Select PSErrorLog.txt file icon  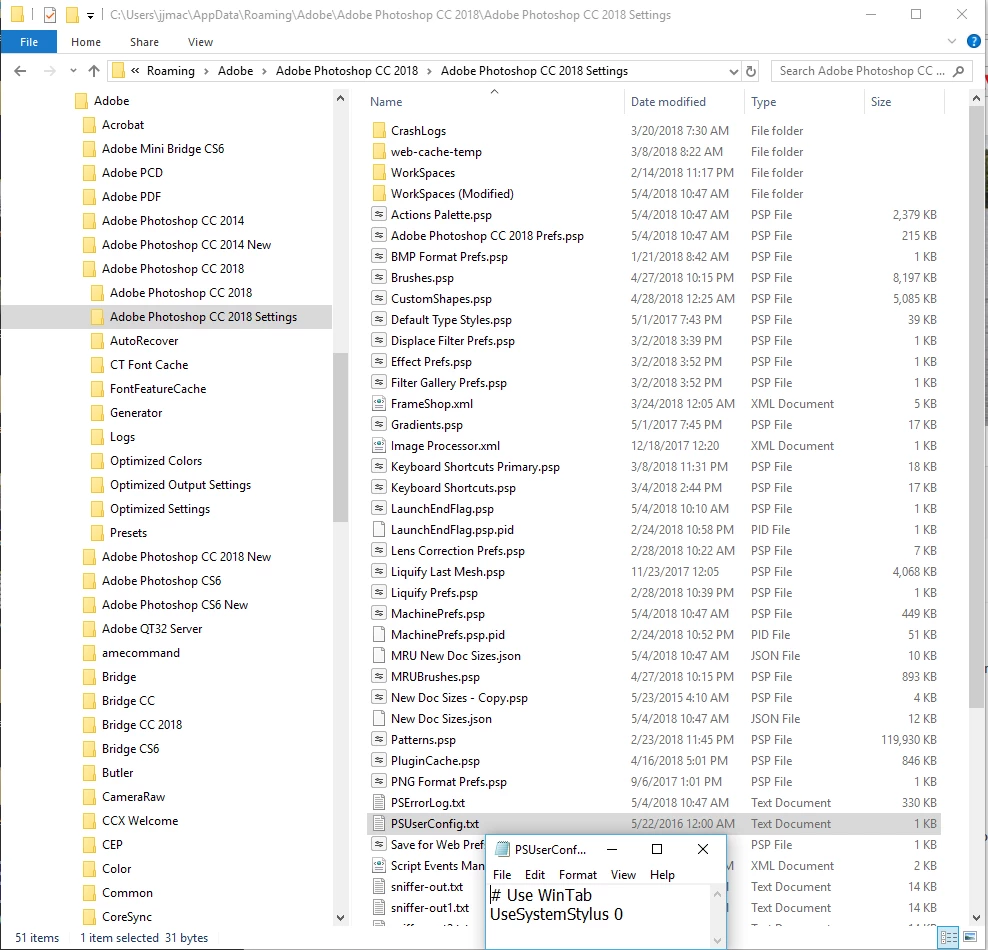379,803
